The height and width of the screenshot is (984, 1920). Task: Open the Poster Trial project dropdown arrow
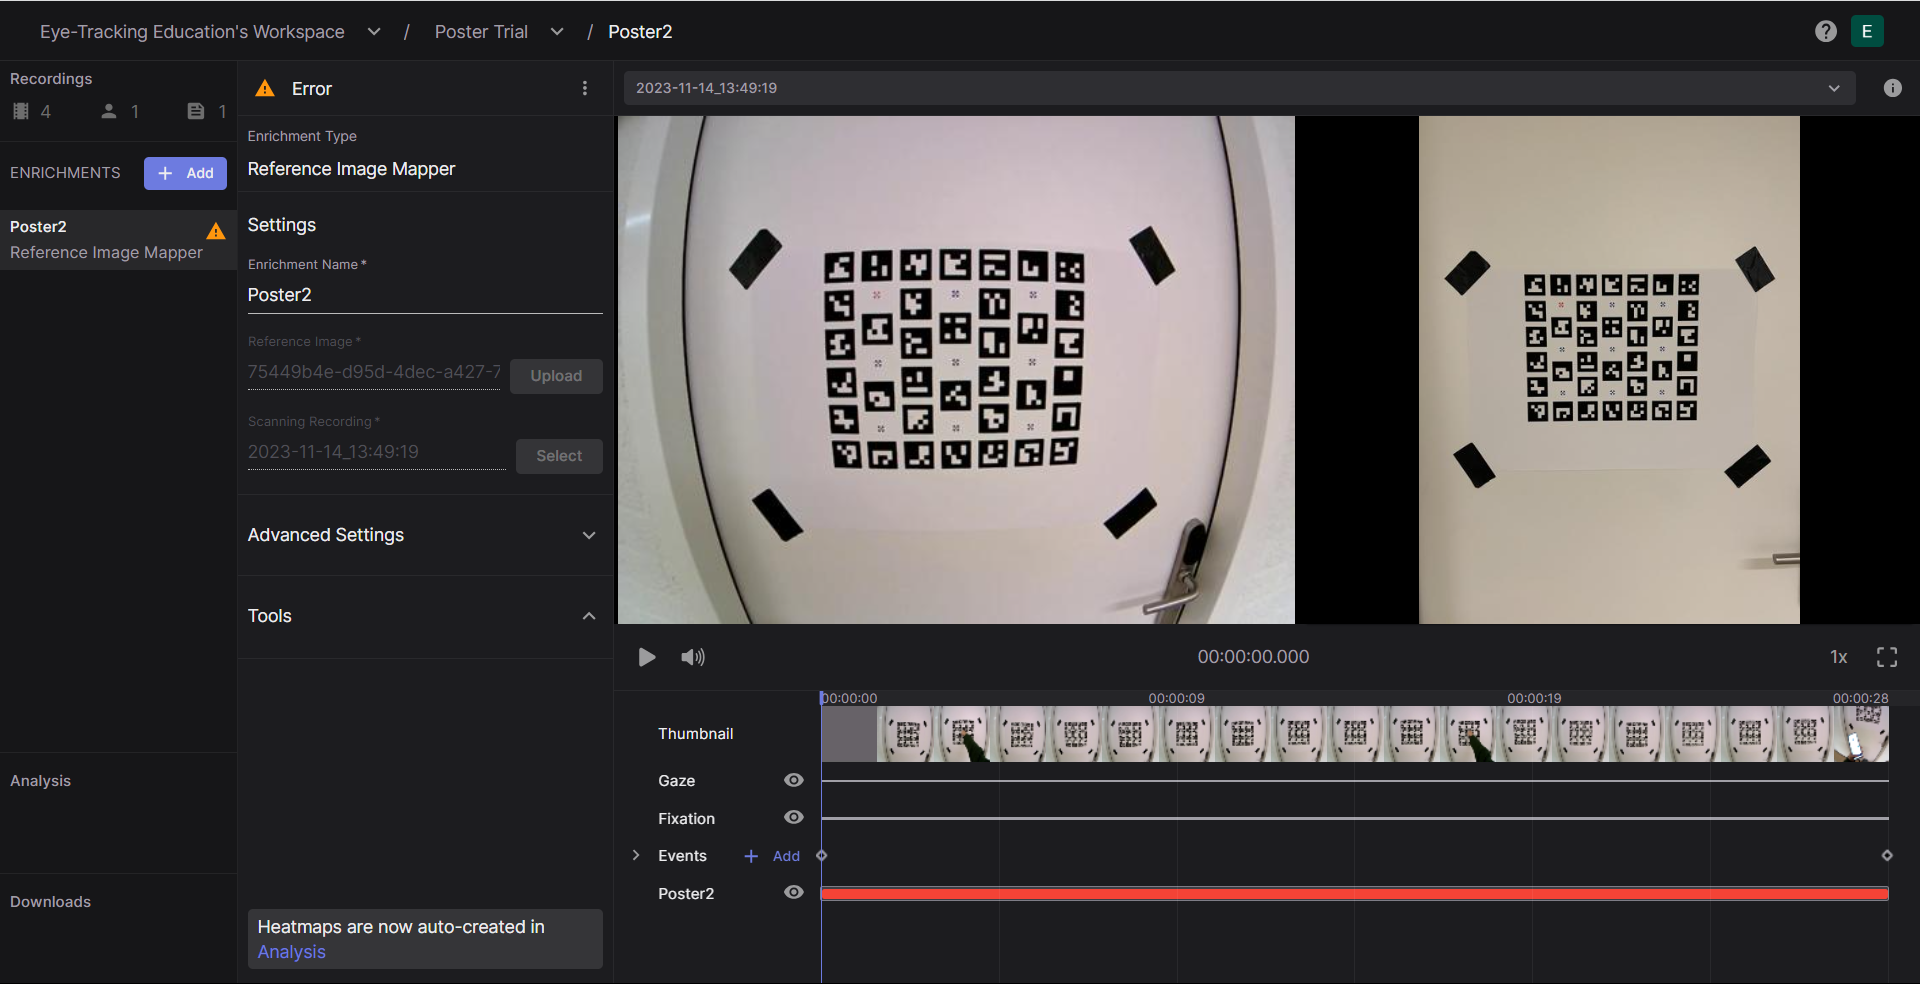(x=557, y=32)
